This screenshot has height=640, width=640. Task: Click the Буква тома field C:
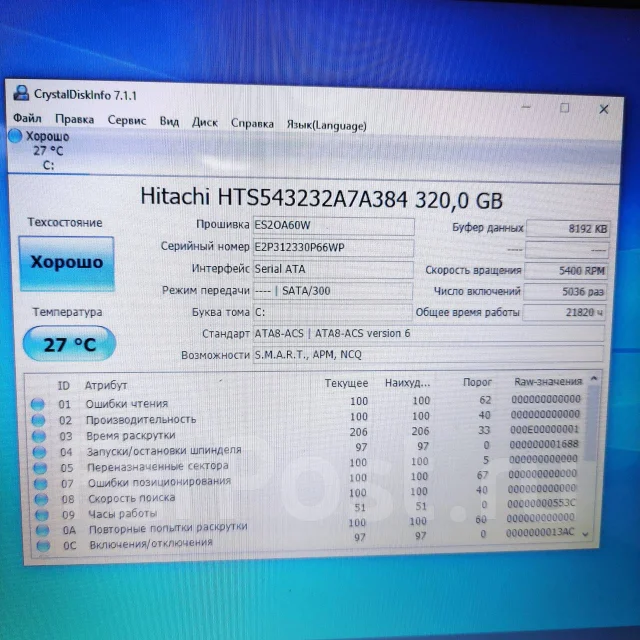point(332,312)
